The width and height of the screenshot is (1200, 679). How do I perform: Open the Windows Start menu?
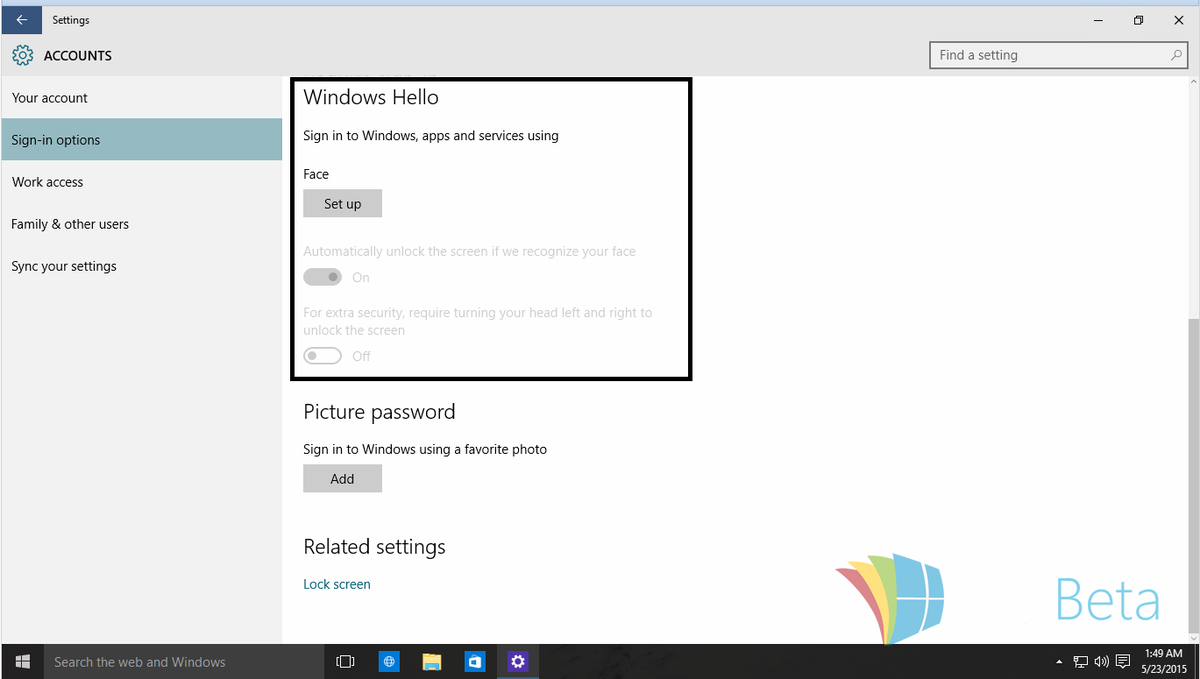click(x=22, y=661)
